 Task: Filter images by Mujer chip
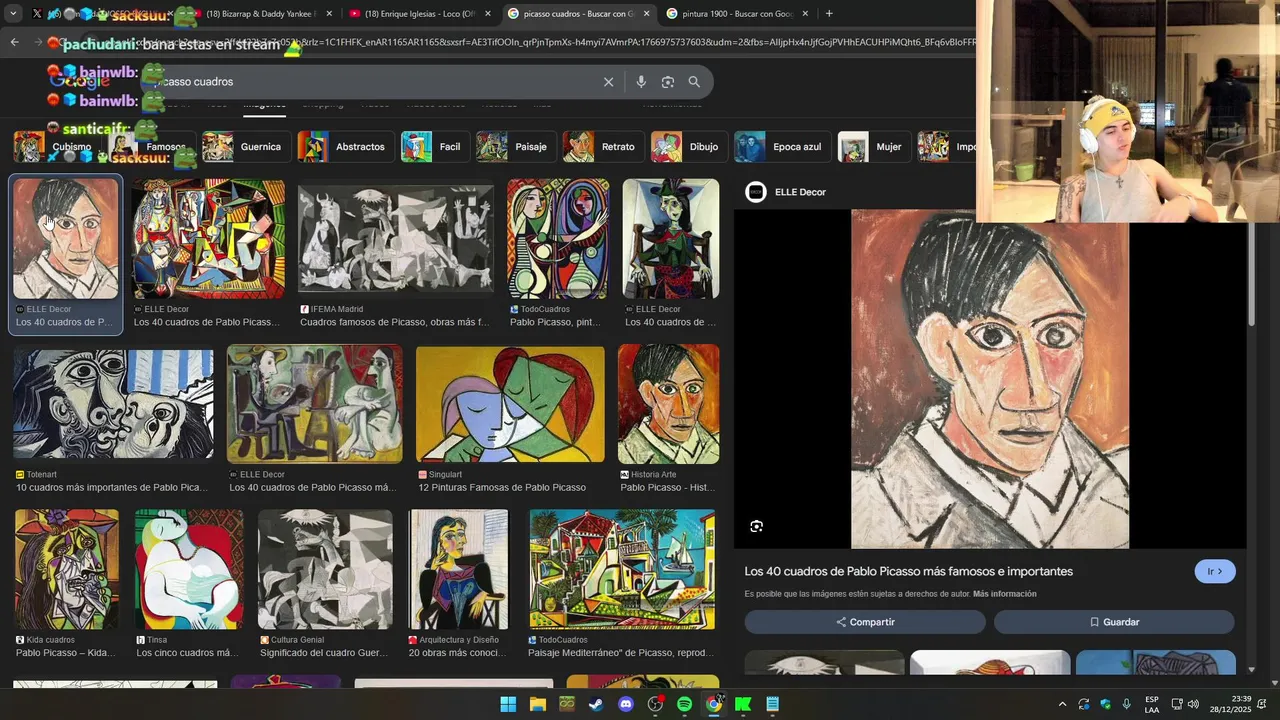coord(872,147)
